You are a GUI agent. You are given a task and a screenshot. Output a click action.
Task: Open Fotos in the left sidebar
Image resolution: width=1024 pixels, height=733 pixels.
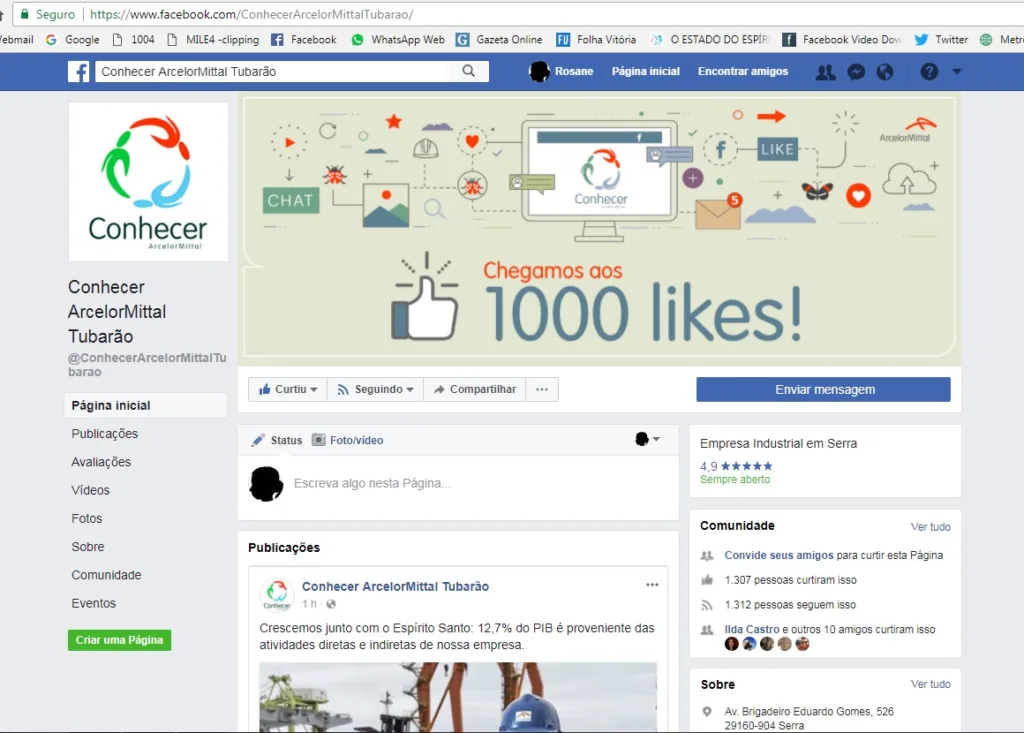pyautogui.click(x=87, y=518)
